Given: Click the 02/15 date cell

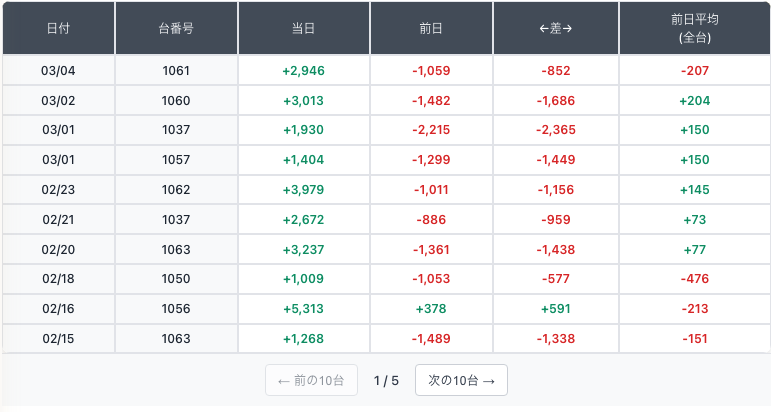Looking at the screenshot, I should pyautogui.click(x=58, y=339).
